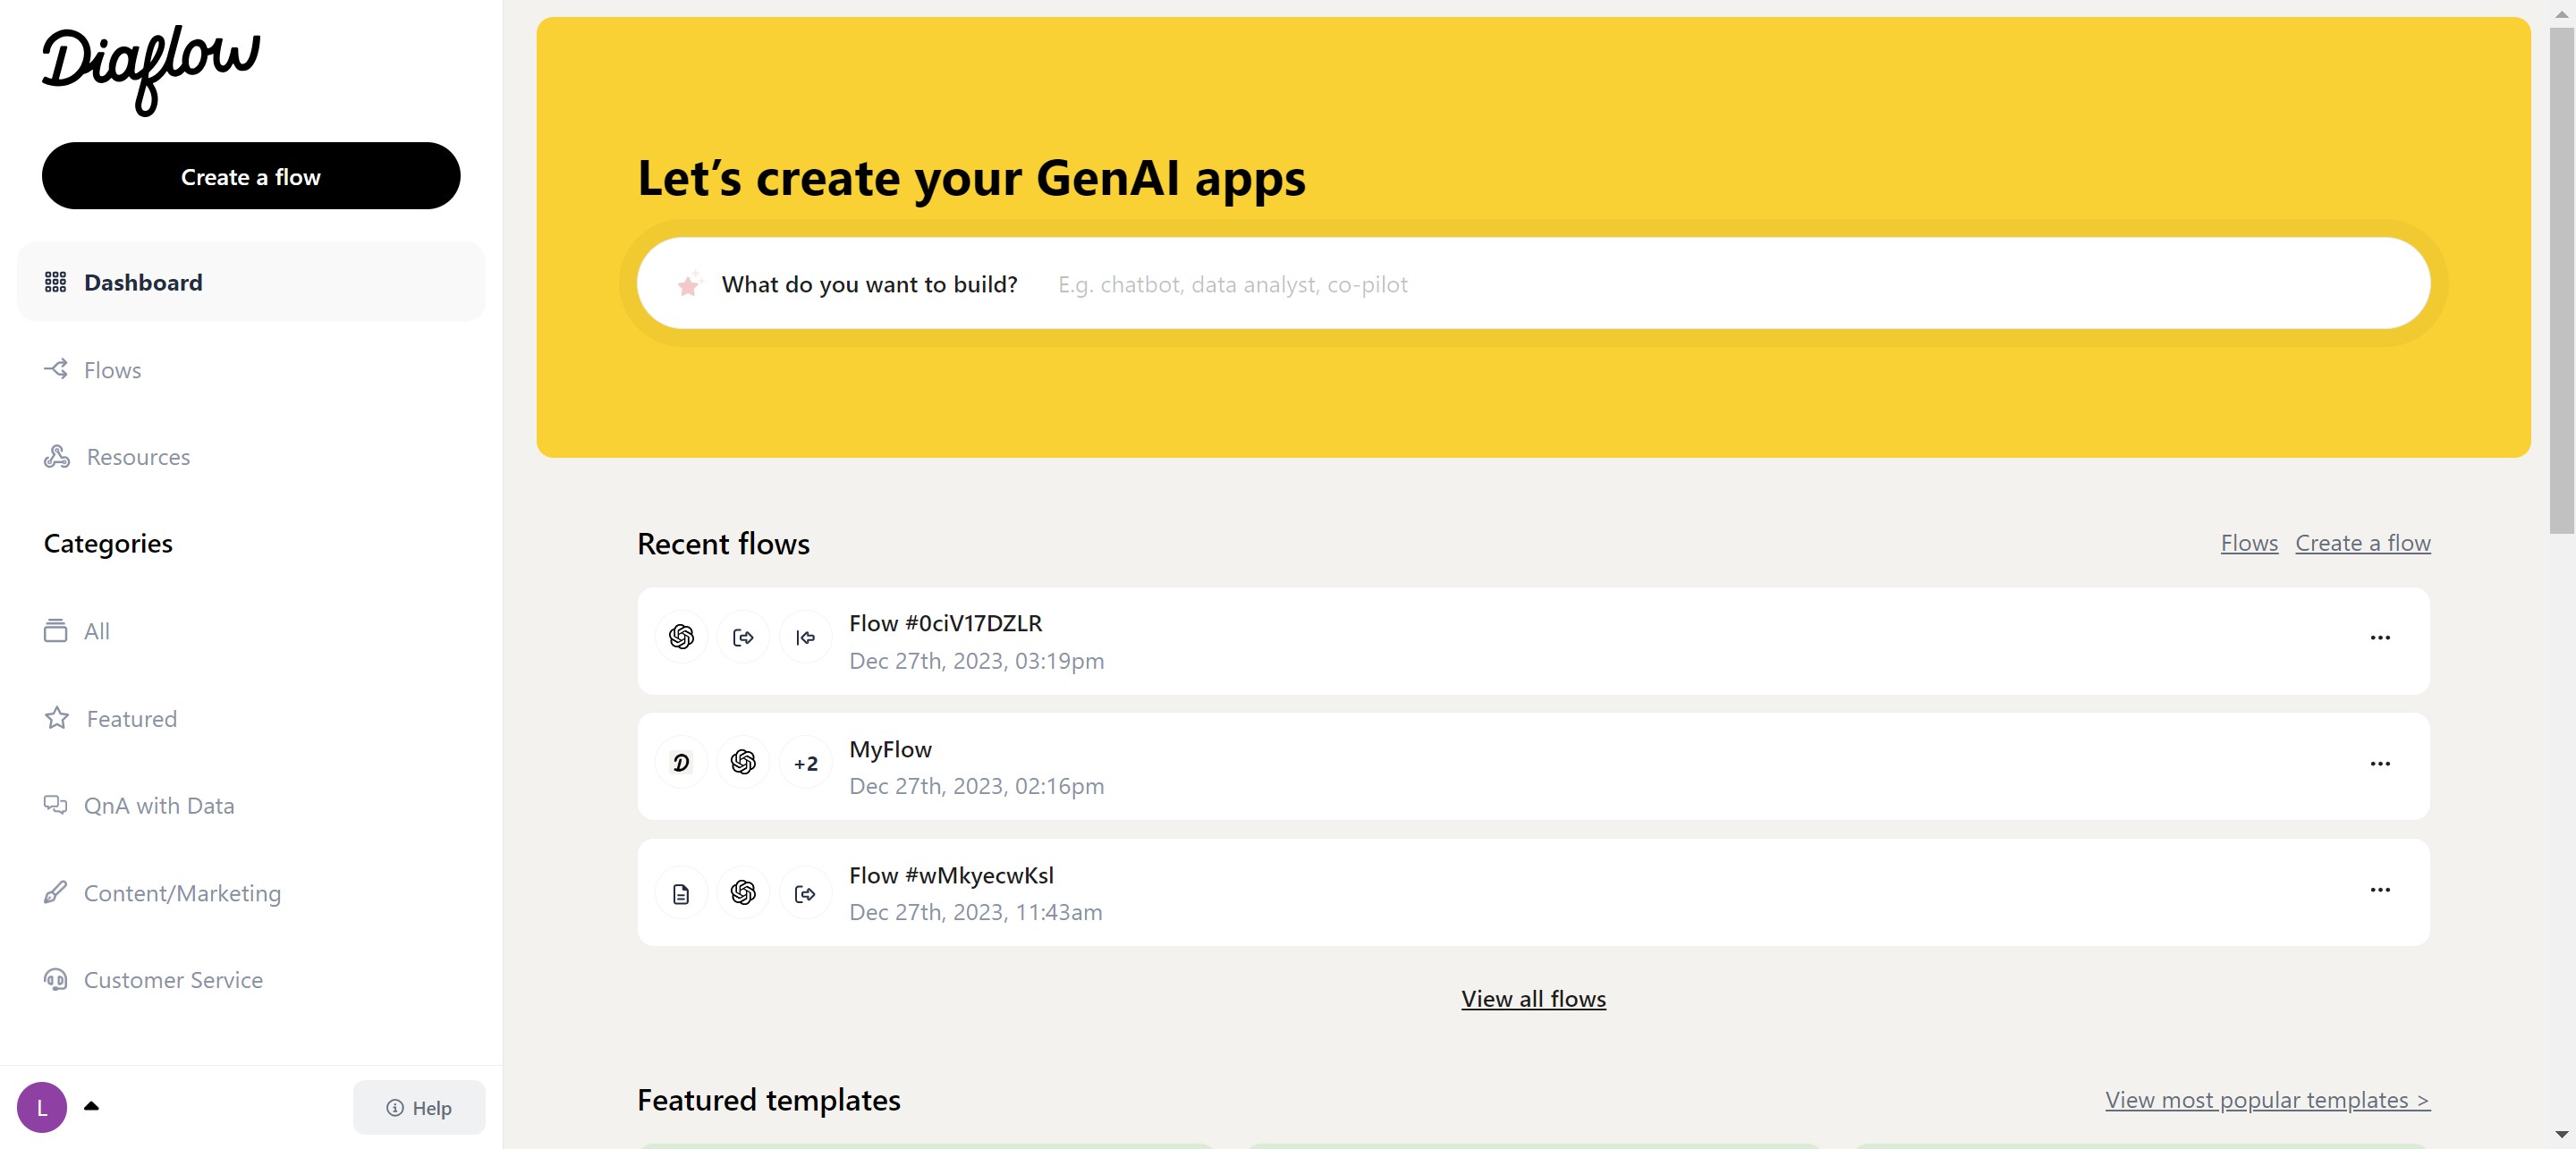Select the QnA with Data category
Viewport: 2576px width, 1149px height.
158,805
